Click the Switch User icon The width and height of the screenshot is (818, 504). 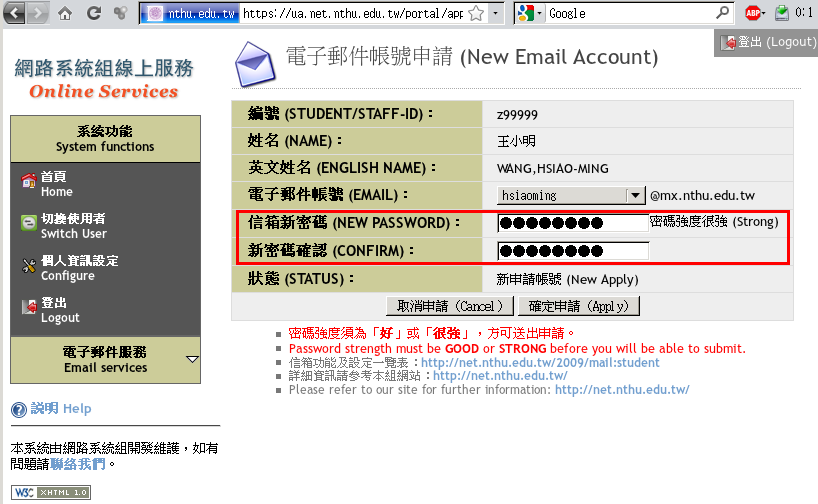[28, 225]
